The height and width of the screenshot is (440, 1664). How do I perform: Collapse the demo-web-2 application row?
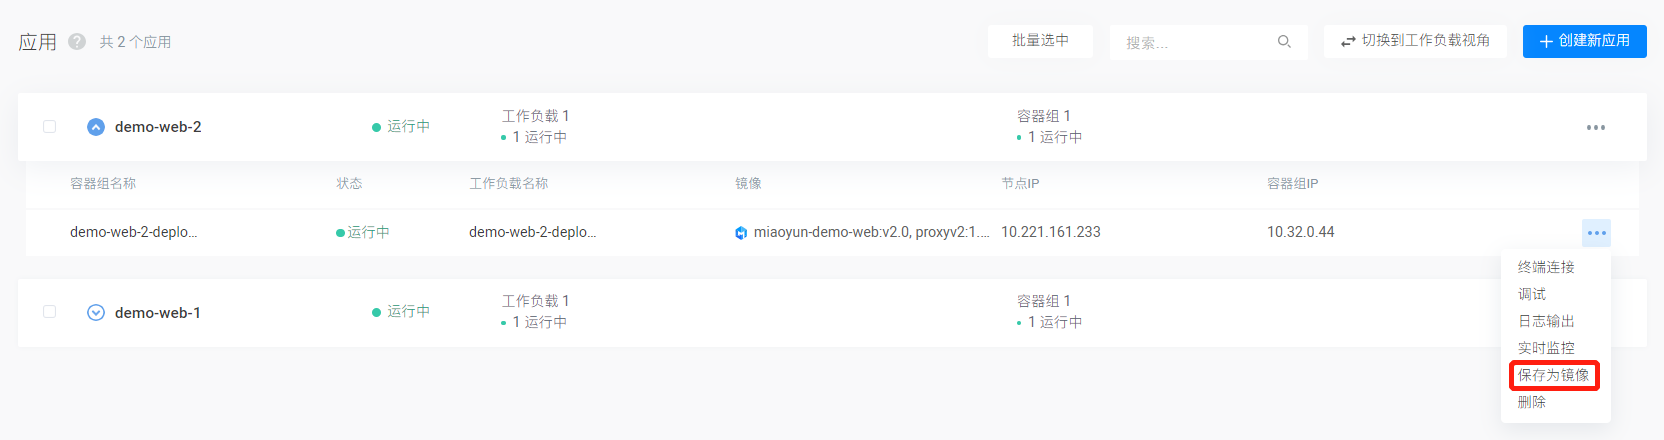point(96,127)
